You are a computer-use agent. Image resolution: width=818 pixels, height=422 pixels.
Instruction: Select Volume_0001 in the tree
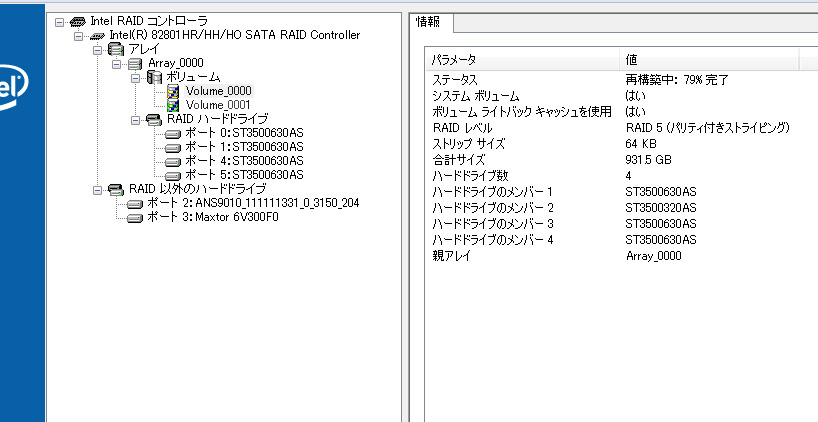click(218, 105)
